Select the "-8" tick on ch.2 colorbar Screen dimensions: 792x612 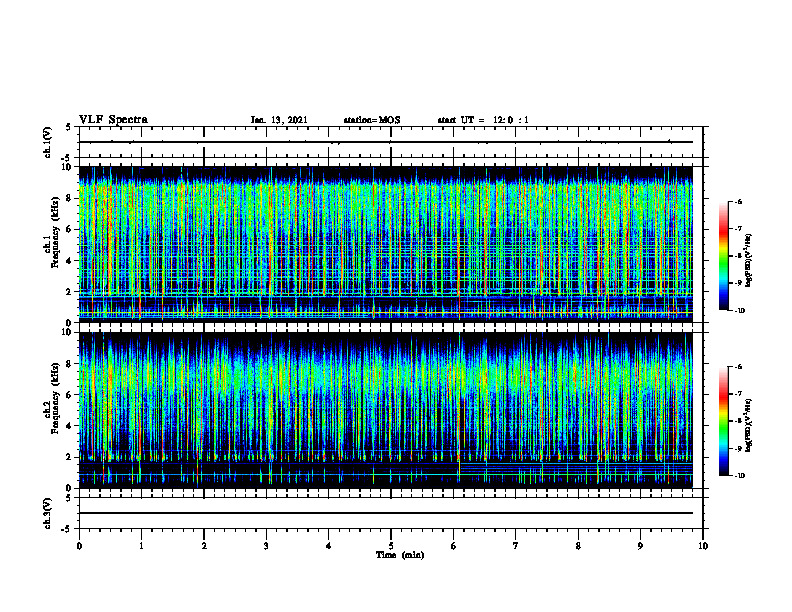[x=738, y=421]
